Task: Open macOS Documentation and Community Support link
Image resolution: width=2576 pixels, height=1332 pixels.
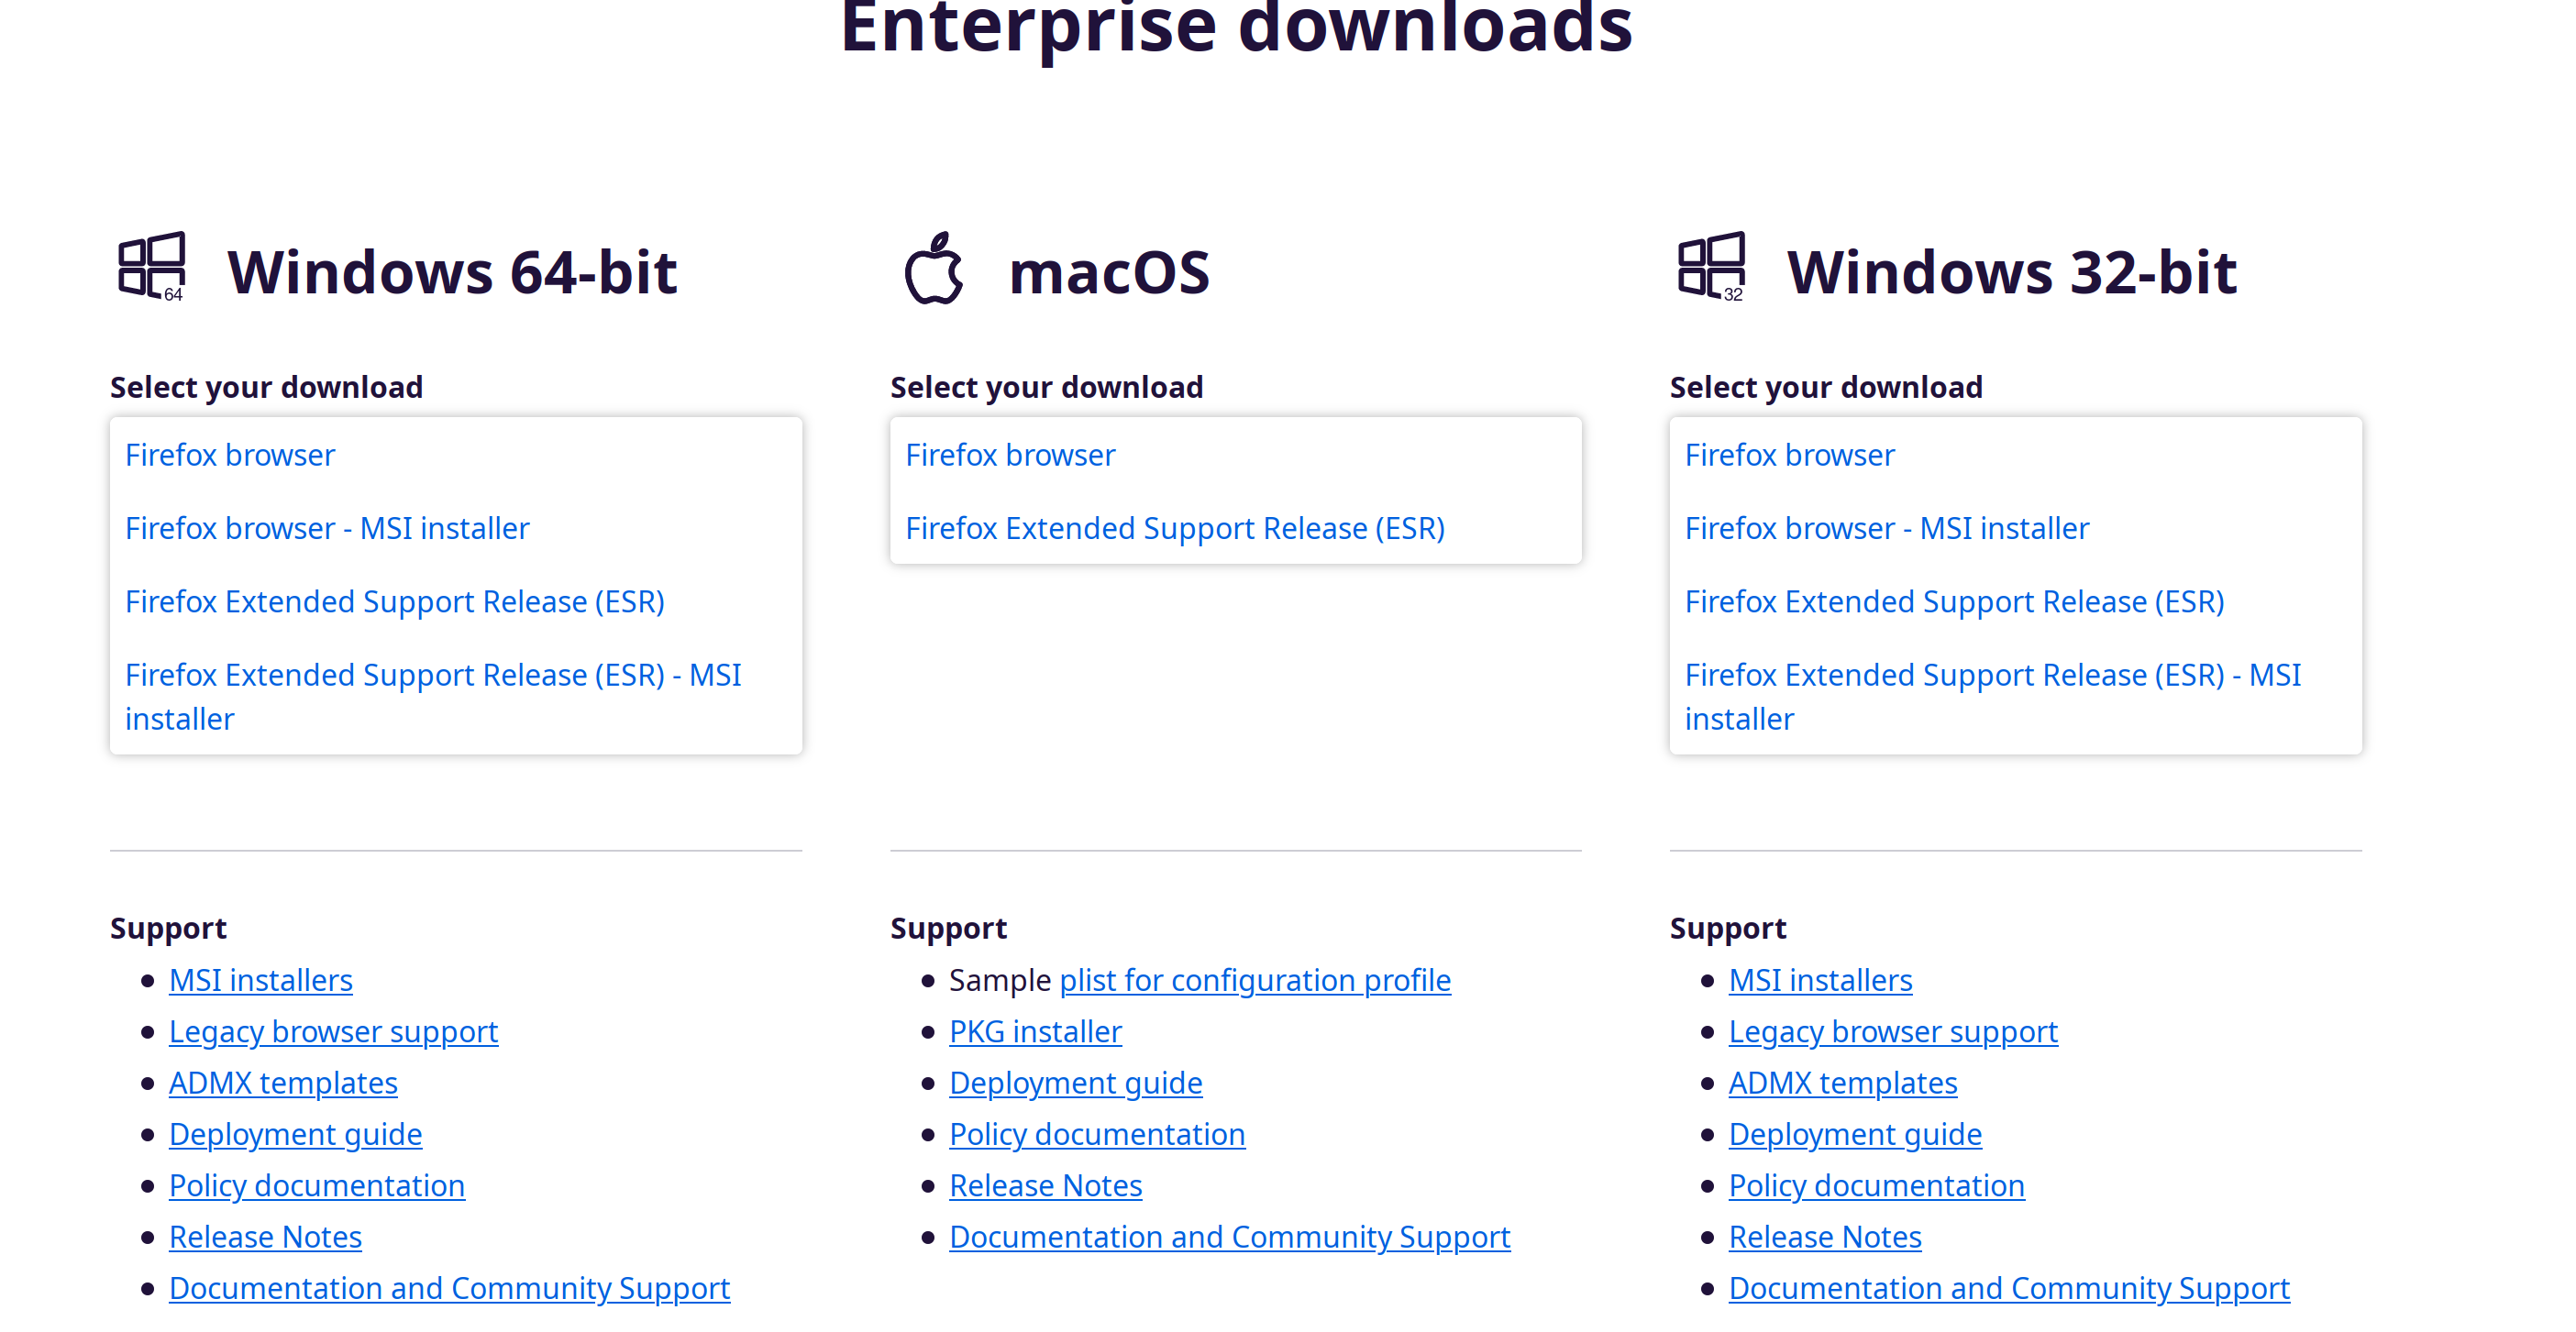Action: pyautogui.click(x=1229, y=1237)
